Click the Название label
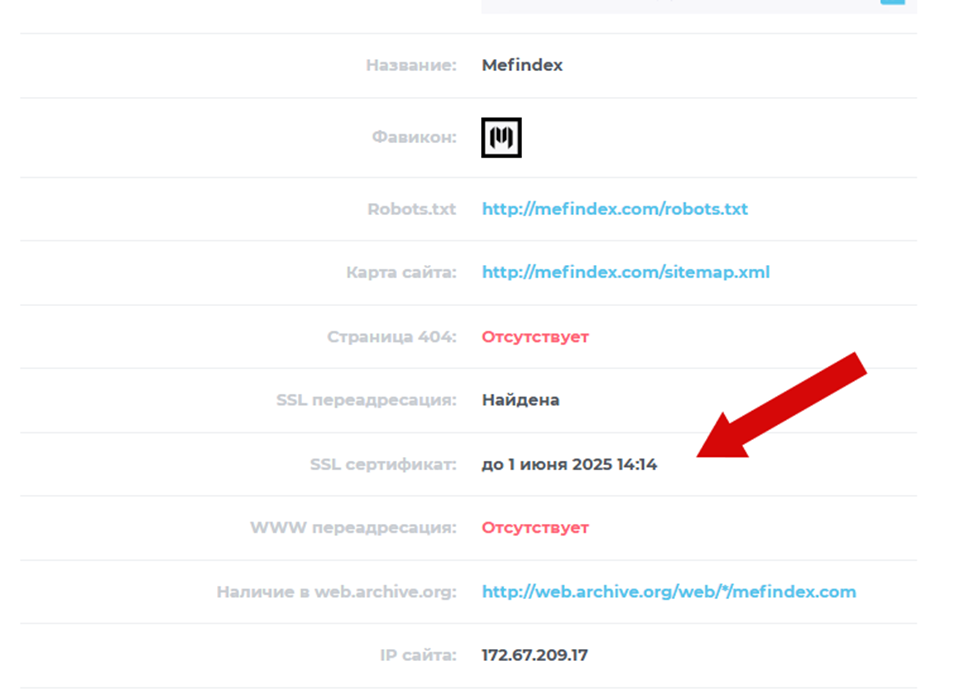Viewport: 974px width, 691px height. pos(411,65)
